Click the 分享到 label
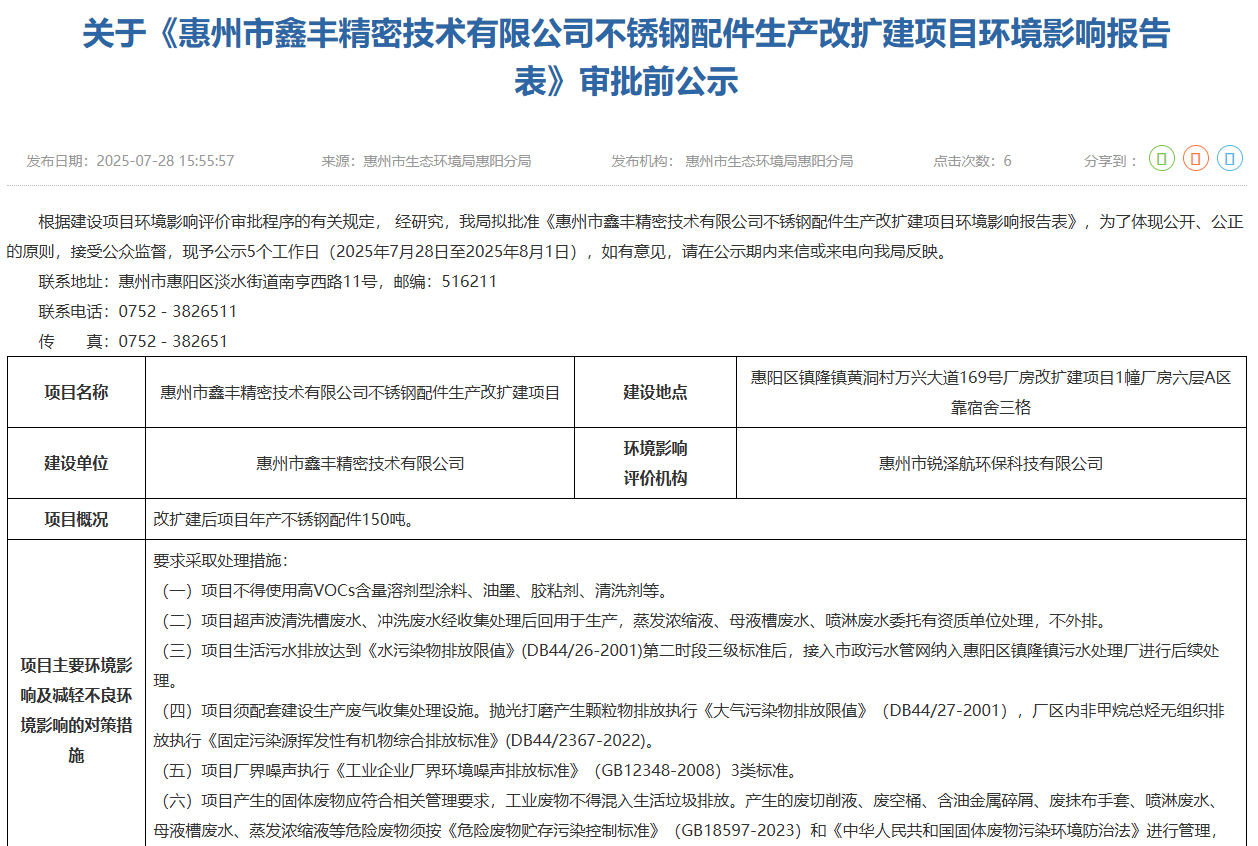The image size is (1258, 846). coord(1110,161)
